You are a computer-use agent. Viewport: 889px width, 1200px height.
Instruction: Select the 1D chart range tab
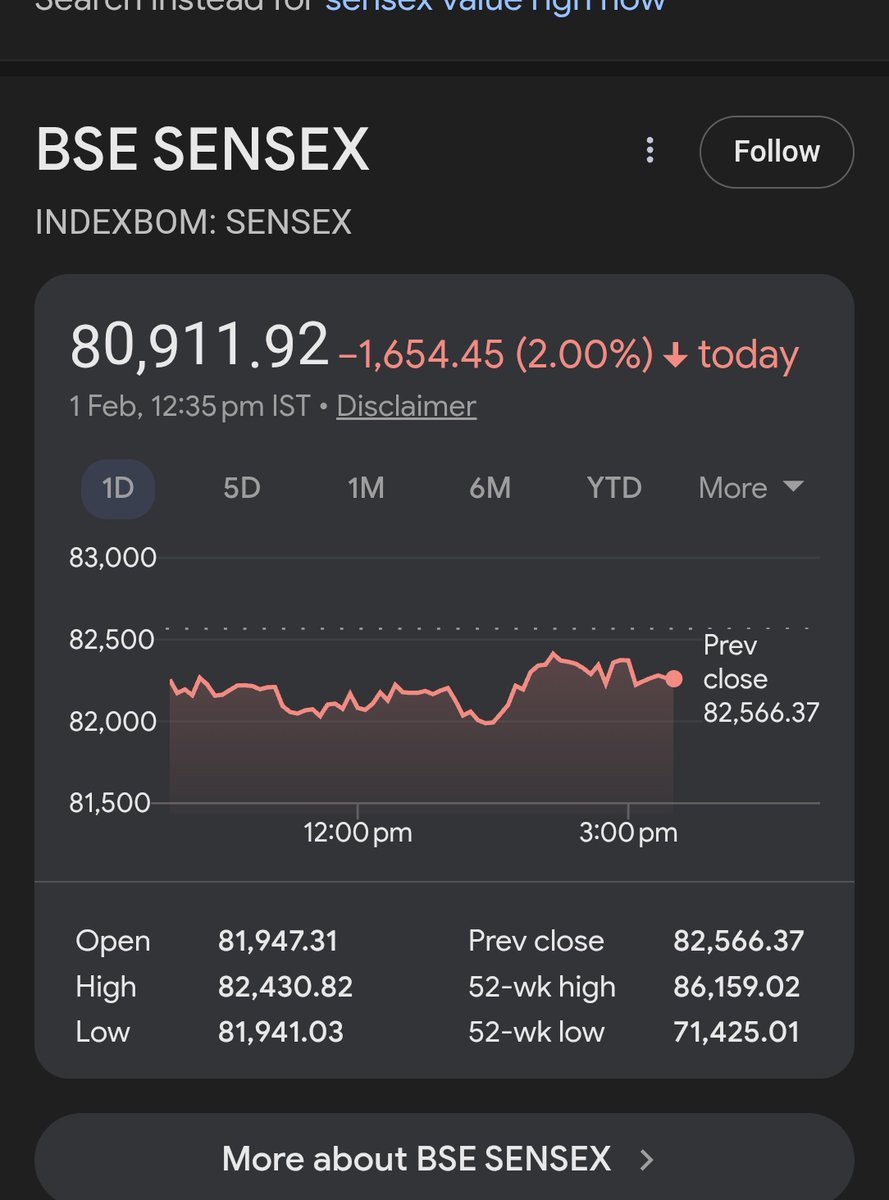pos(118,488)
